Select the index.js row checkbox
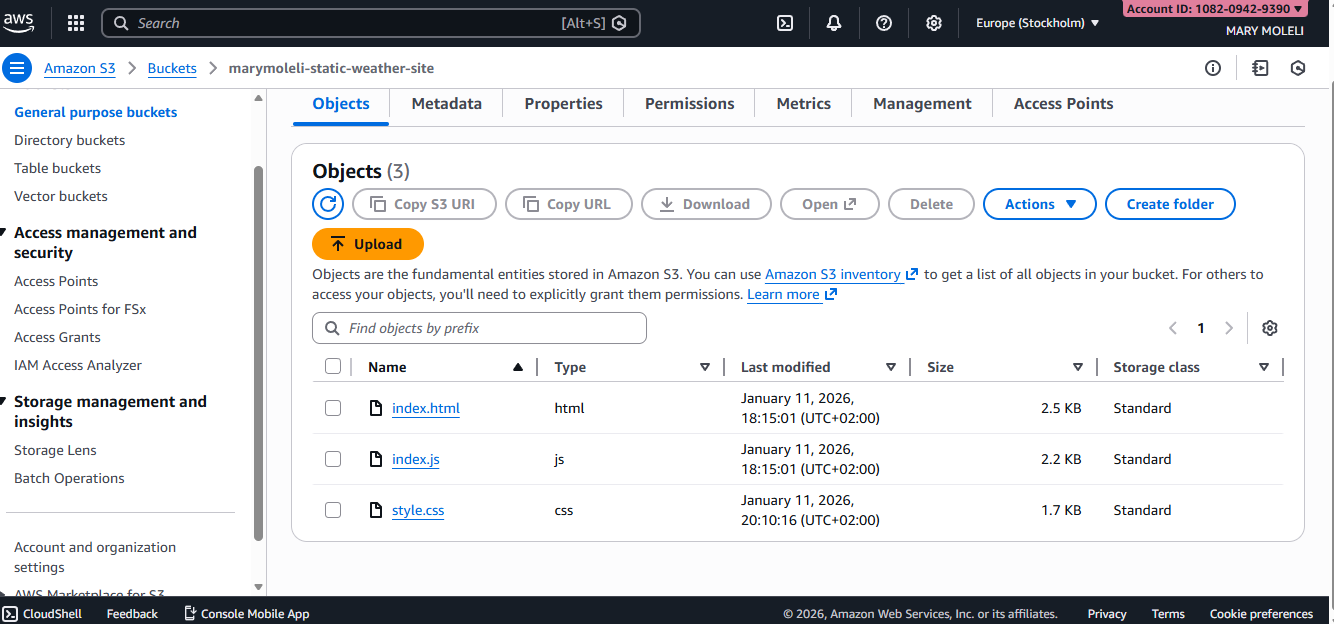 333,459
